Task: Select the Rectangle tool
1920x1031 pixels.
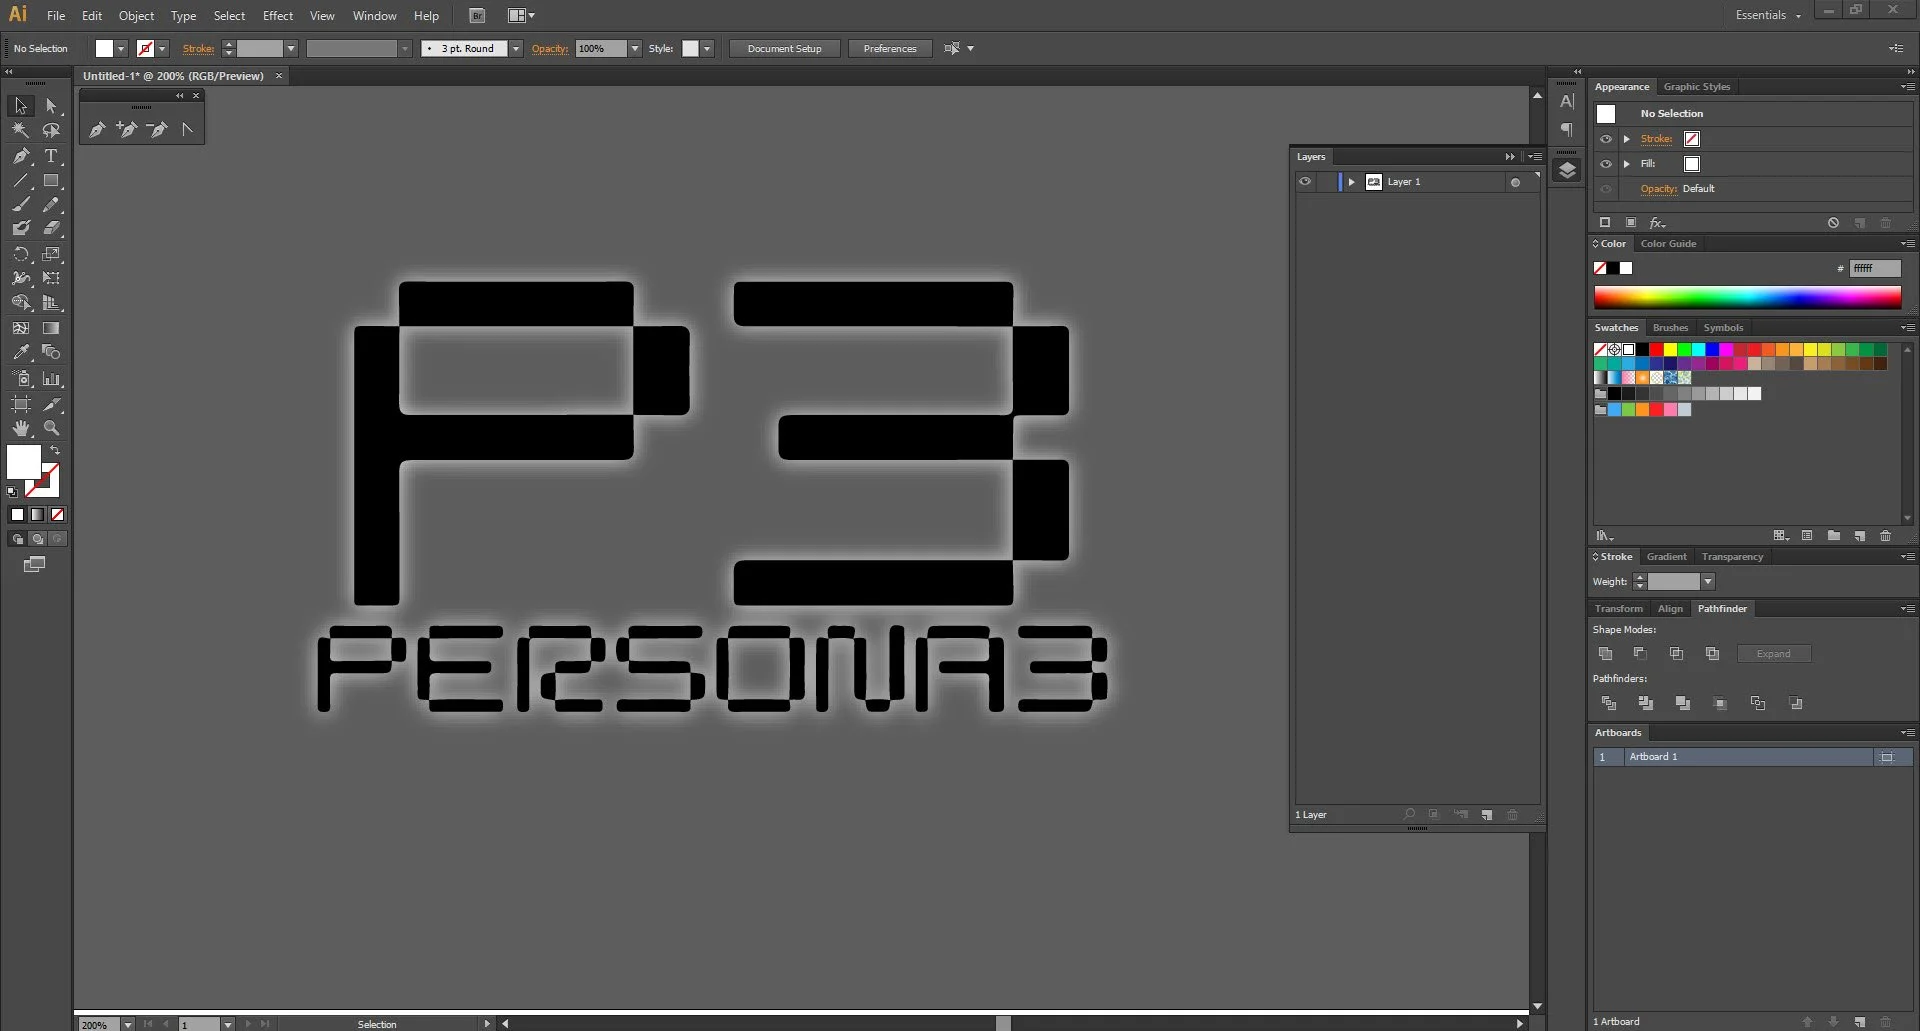Action: [51, 181]
